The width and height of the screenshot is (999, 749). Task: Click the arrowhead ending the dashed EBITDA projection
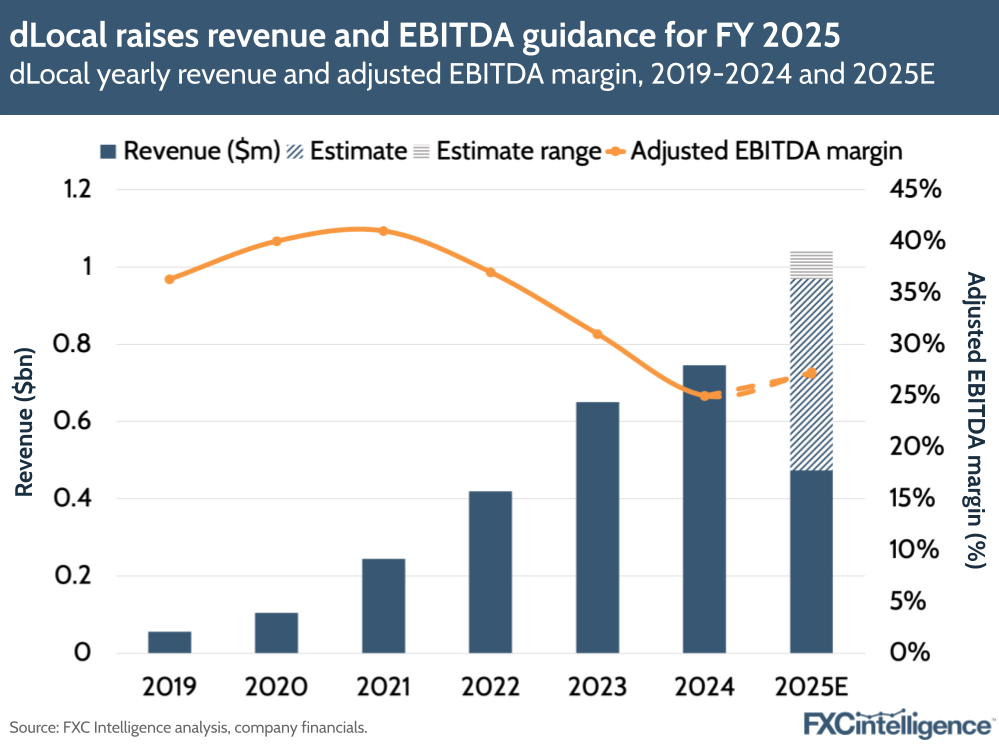[x=812, y=372]
